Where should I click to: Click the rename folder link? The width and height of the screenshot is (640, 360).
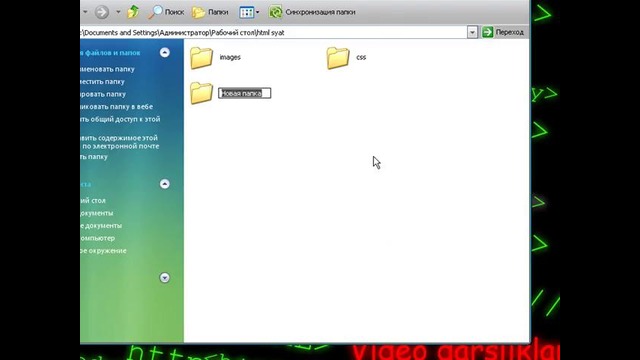pyautogui.click(x=107, y=69)
